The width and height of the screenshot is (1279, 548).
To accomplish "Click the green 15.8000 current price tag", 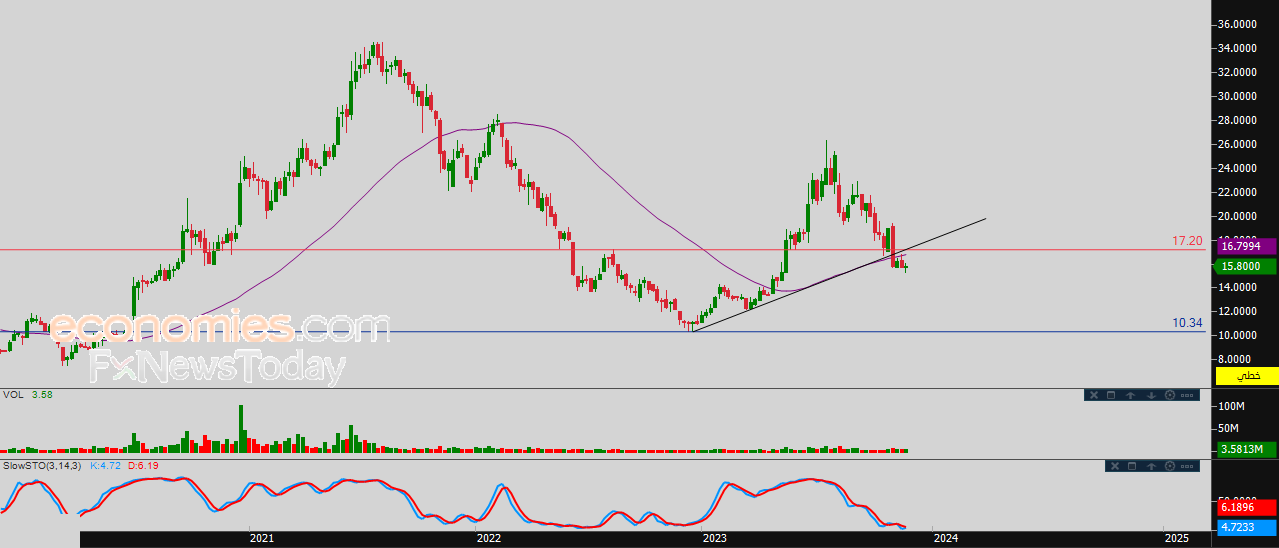I will coord(1246,266).
